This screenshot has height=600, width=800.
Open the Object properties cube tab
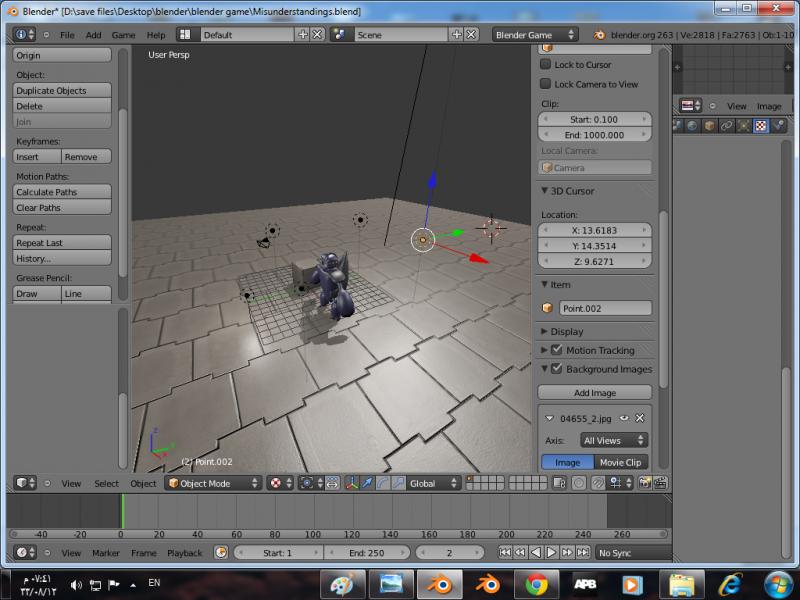click(709, 126)
